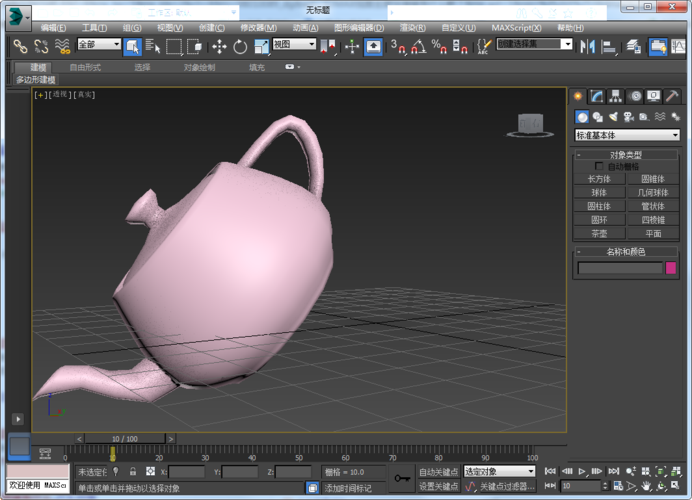The width and height of the screenshot is (692, 500).
Task: Click the Align tool icon
Action: 609,46
